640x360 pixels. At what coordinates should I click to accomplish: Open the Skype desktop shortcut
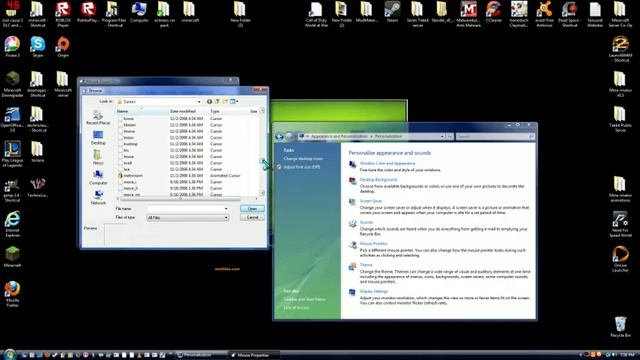tap(38, 47)
